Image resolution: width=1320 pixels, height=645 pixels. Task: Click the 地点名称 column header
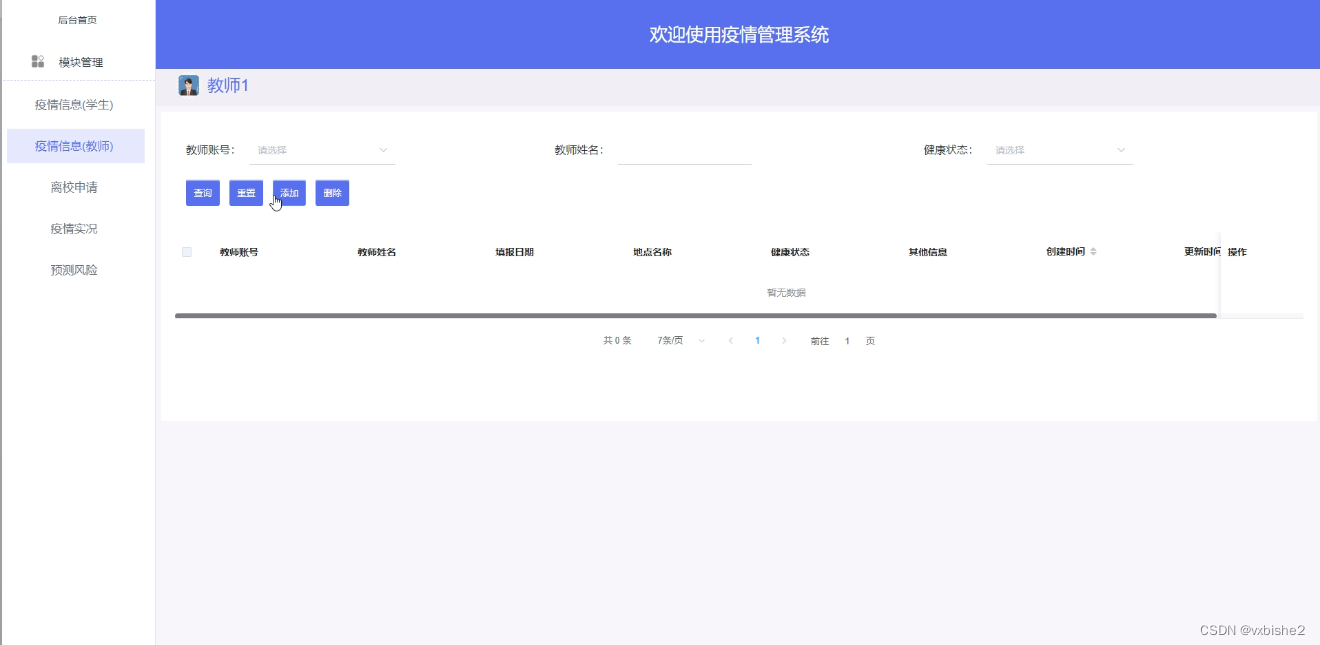pos(653,252)
